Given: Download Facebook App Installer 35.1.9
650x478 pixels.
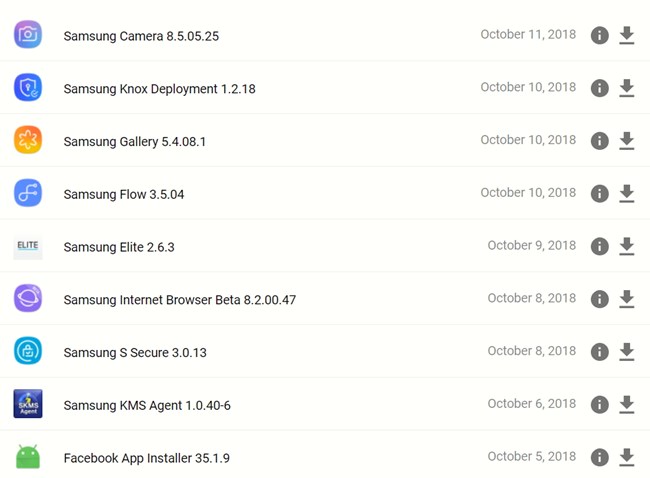Looking at the screenshot, I should pyautogui.click(x=626, y=457).
